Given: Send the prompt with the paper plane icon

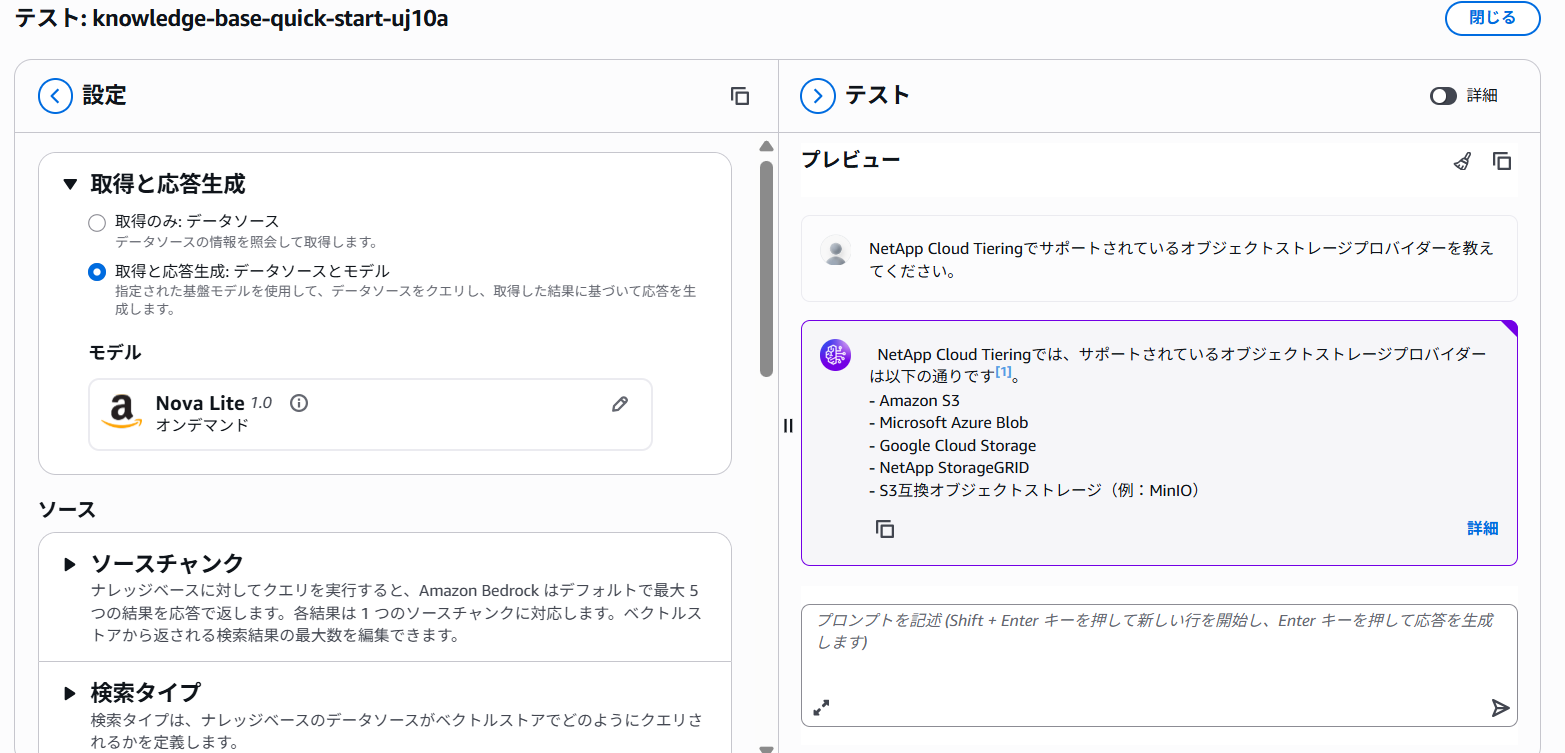Looking at the screenshot, I should (x=1500, y=708).
